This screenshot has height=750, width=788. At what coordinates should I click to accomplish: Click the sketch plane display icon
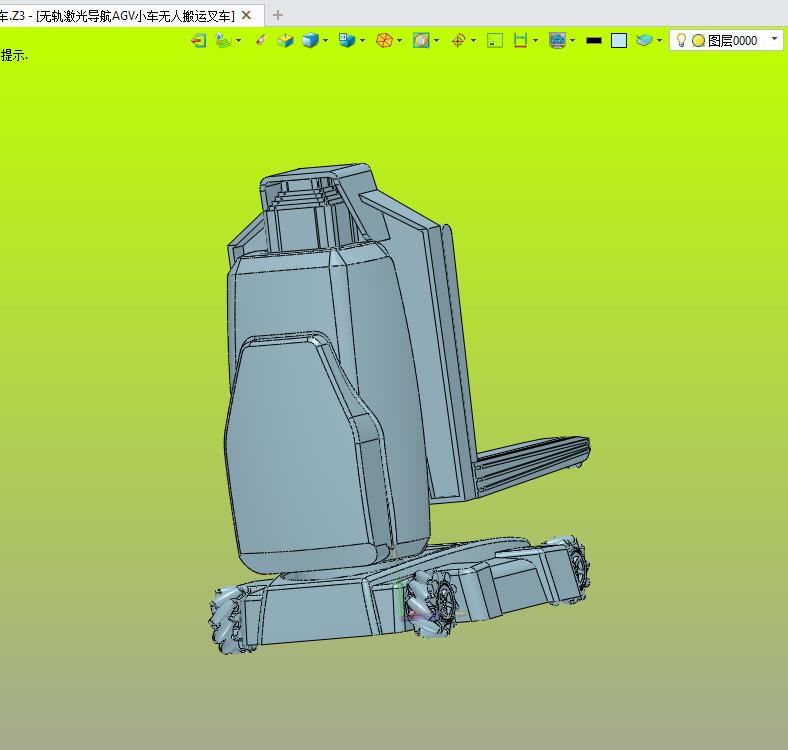(x=223, y=40)
